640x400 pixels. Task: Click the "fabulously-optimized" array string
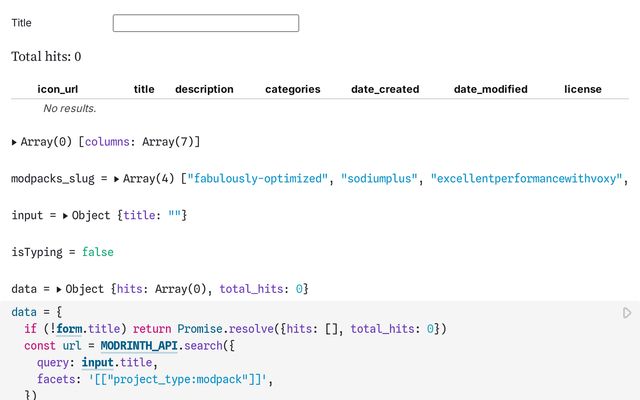click(262, 179)
